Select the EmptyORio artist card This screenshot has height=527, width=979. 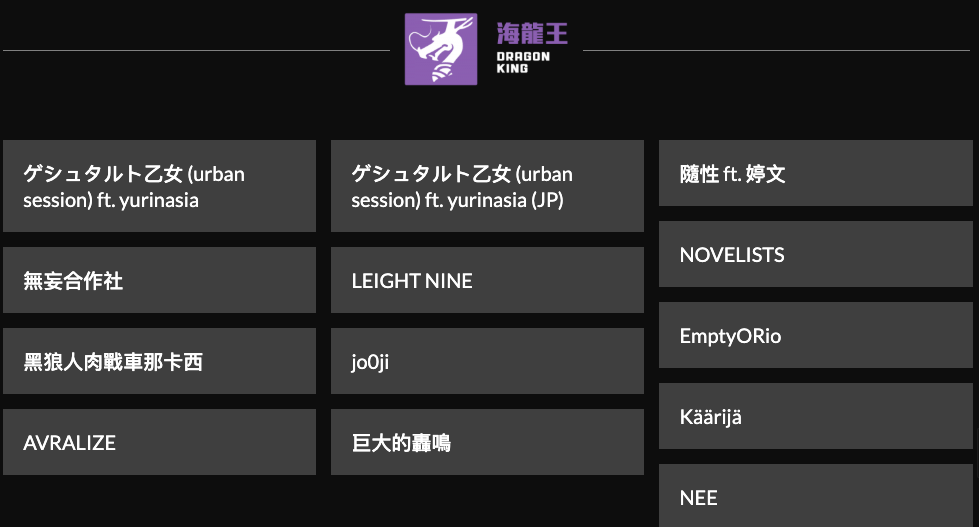point(815,336)
